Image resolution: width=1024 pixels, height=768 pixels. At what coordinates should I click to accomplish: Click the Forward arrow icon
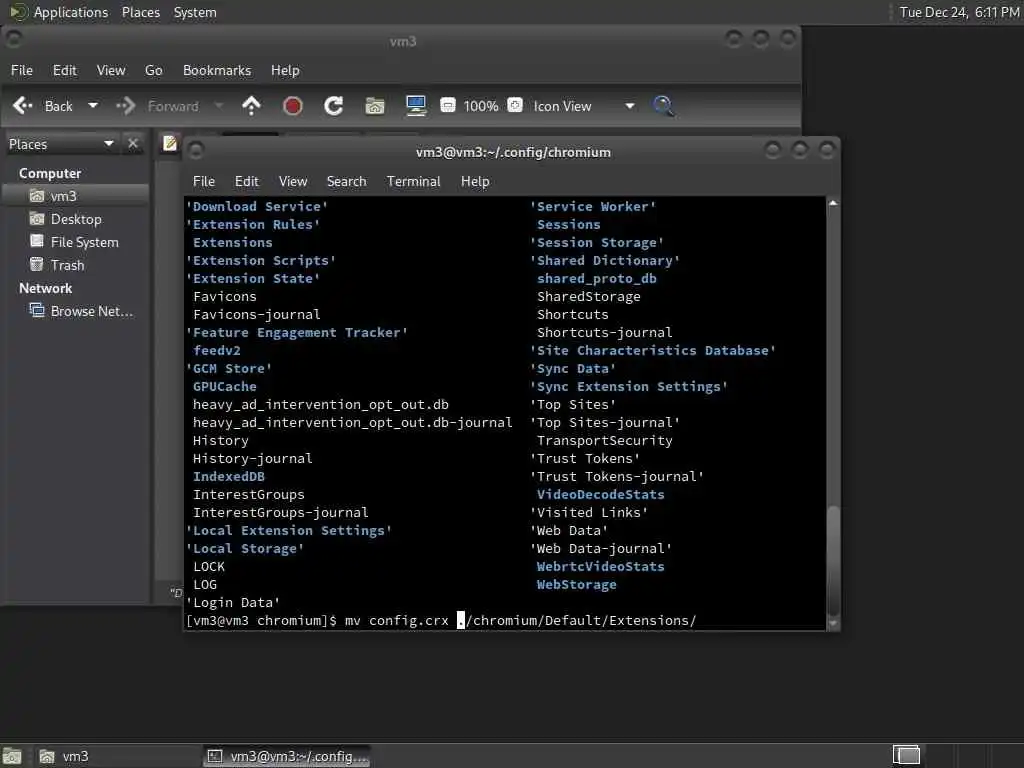125,106
